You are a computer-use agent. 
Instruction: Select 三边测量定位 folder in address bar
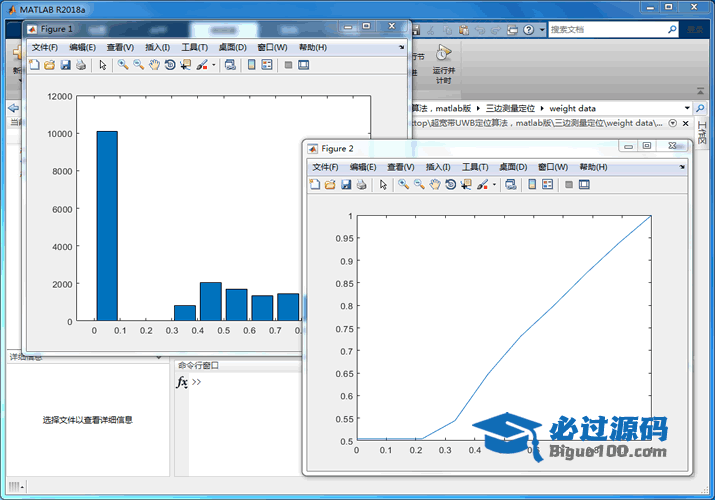coord(510,108)
